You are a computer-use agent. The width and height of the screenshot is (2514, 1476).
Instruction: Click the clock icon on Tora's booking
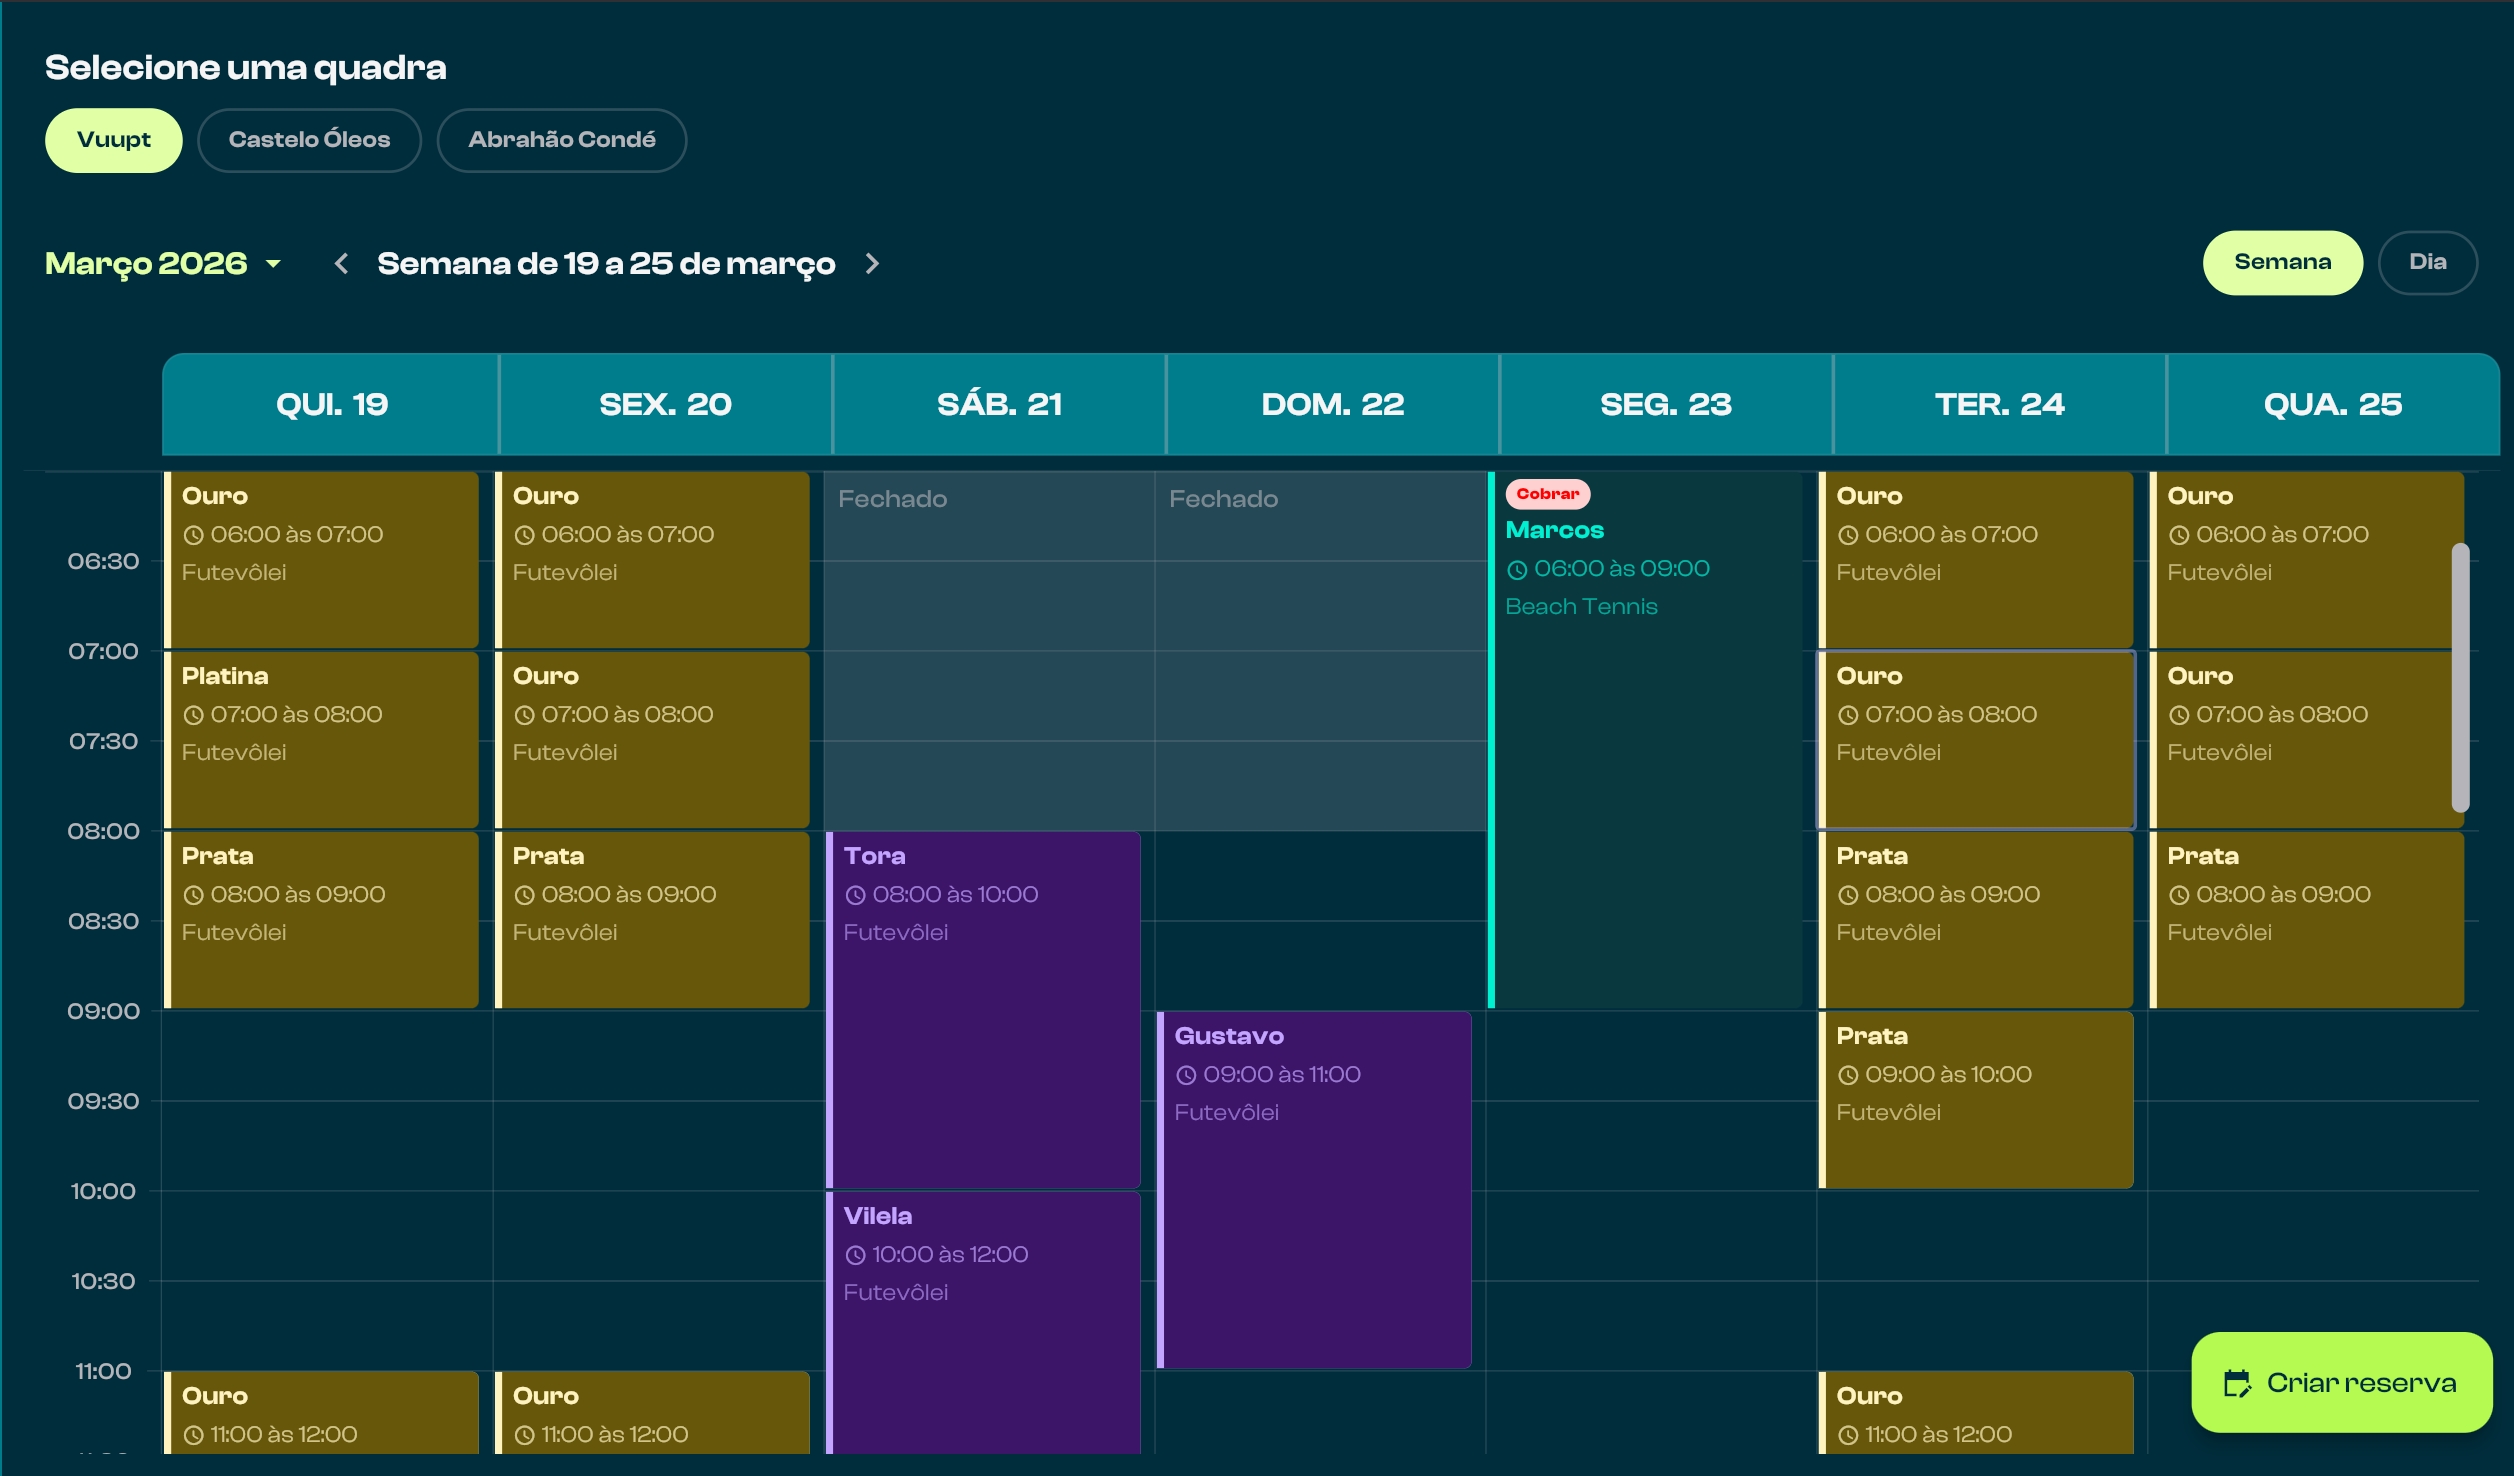[x=855, y=895]
